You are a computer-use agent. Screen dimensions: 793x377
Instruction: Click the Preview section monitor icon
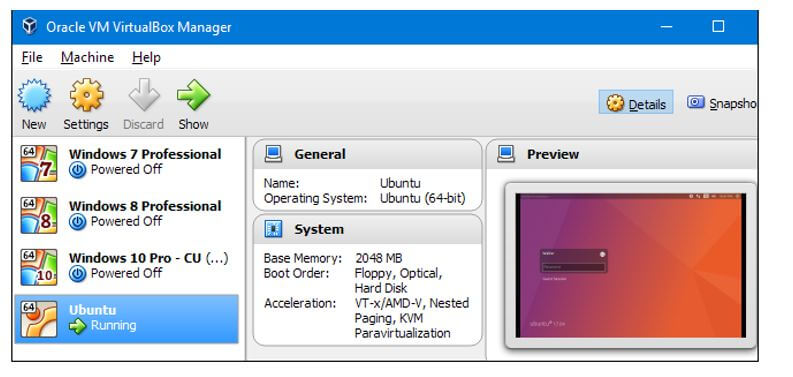506,154
